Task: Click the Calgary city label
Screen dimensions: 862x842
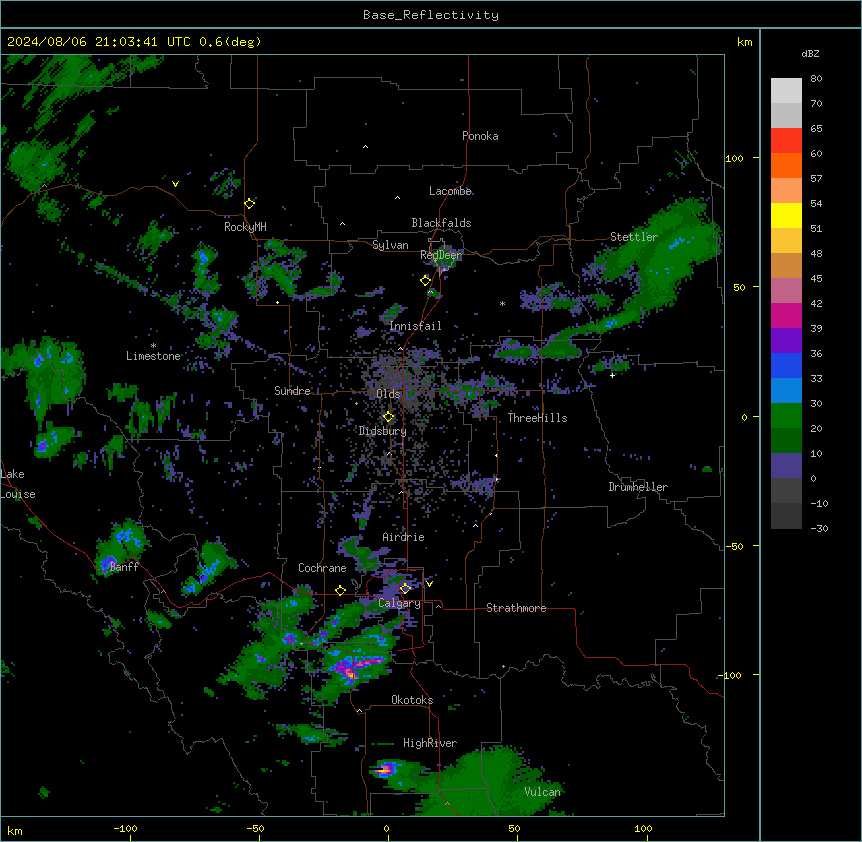Action: click(400, 603)
